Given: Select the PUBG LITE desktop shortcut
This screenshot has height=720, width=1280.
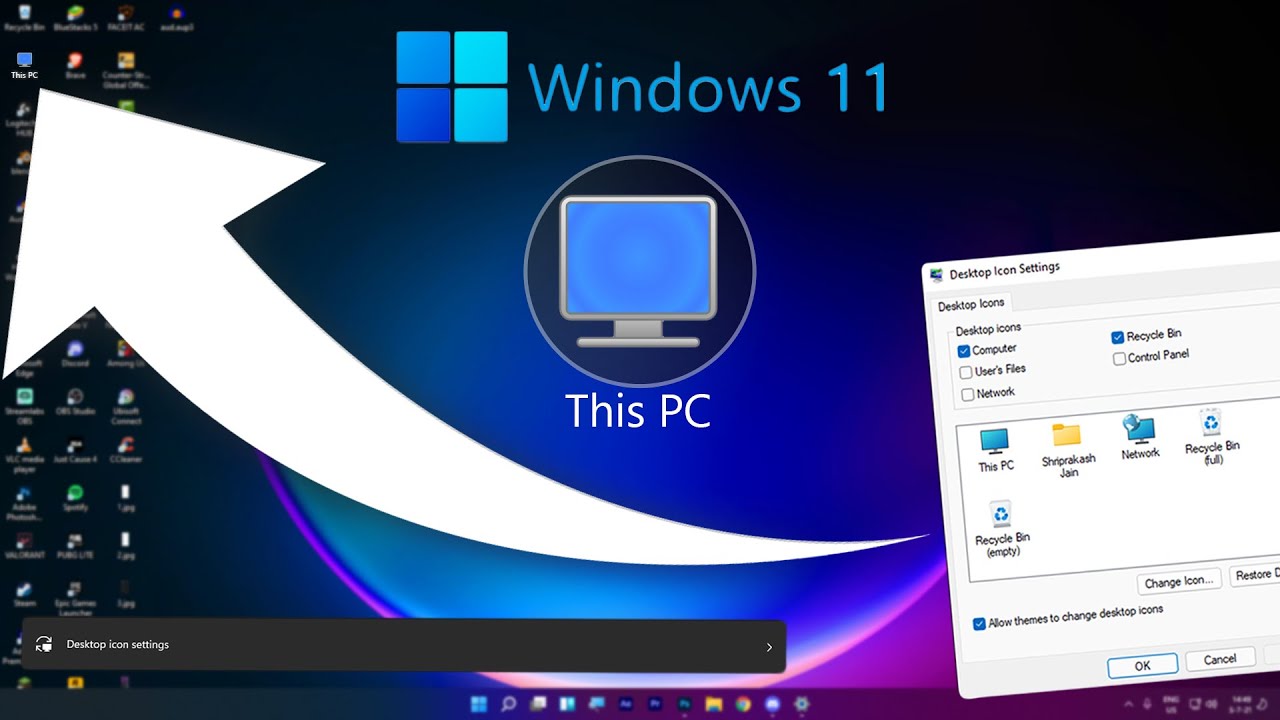Looking at the screenshot, I should coord(75,546).
